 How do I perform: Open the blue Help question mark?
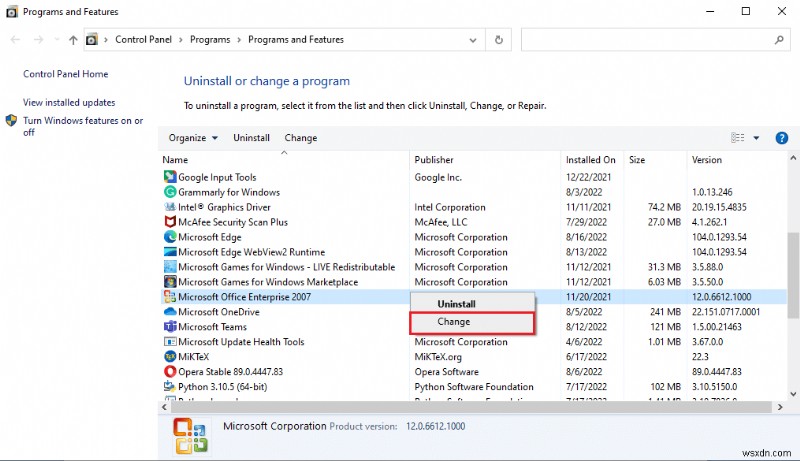[782, 138]
